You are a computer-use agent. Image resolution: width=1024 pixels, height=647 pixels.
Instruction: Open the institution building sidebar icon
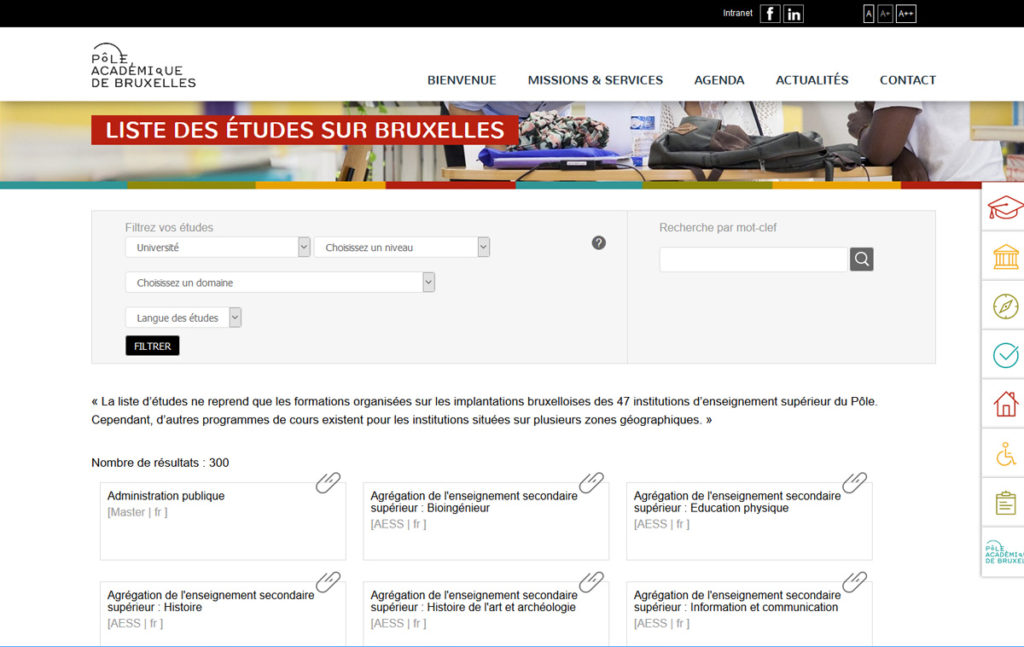(x=1006, y=257)
